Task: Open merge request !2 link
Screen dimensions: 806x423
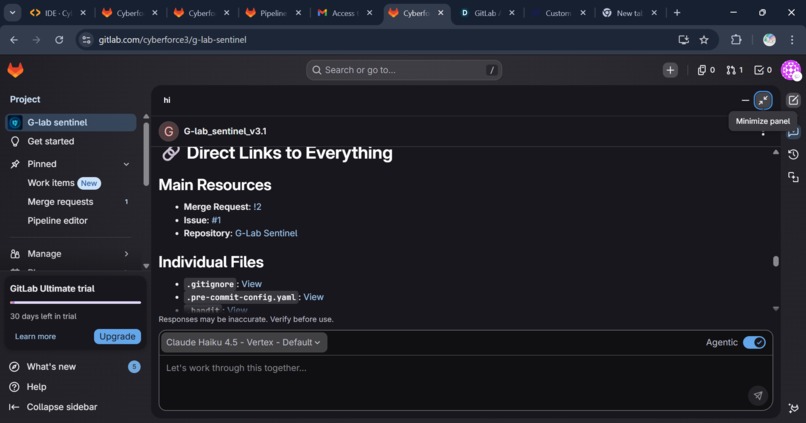Action: click(x=258, y=207)
